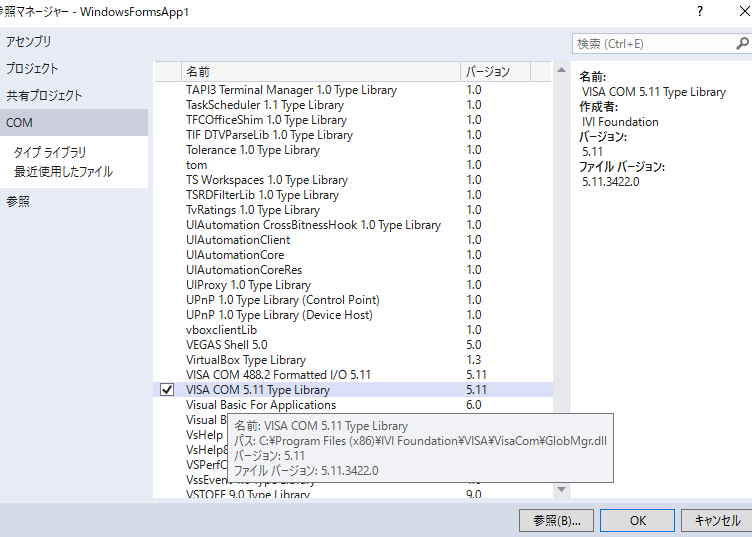Sort by the バージョン column header

point(495,71)
